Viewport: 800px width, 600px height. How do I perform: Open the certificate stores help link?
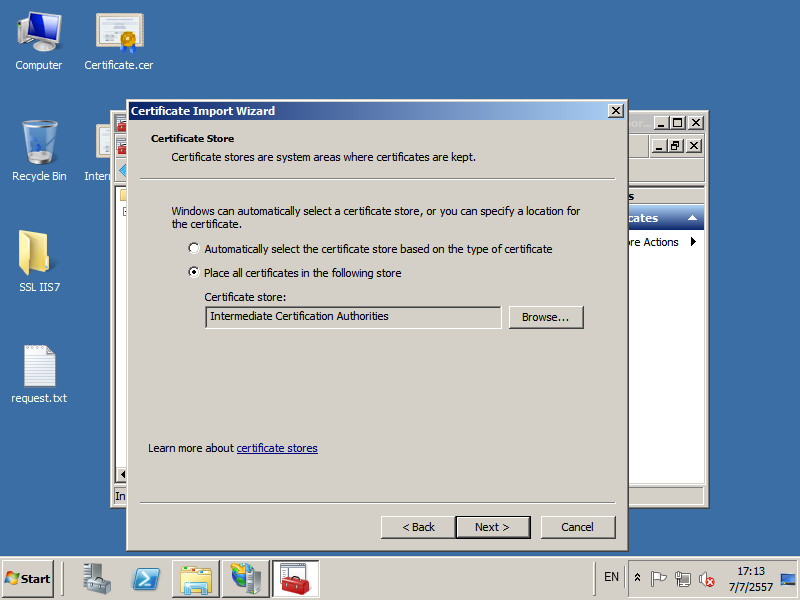pos(277,448)
